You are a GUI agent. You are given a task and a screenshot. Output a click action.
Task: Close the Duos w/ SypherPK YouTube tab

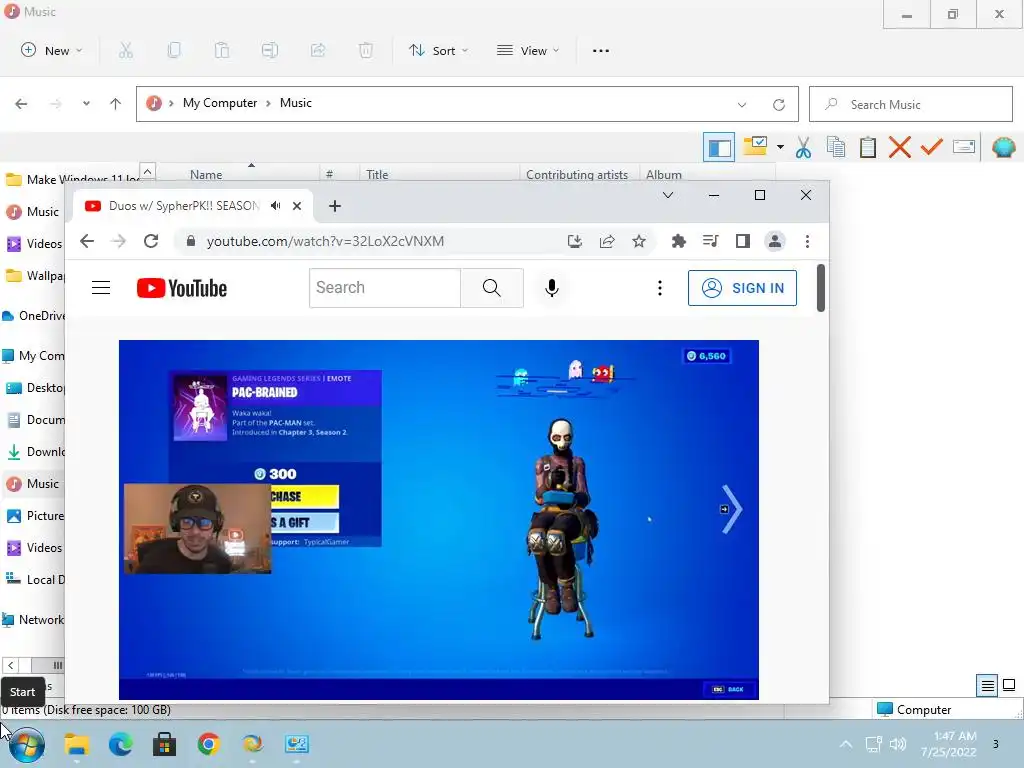(x=296, y=206)
